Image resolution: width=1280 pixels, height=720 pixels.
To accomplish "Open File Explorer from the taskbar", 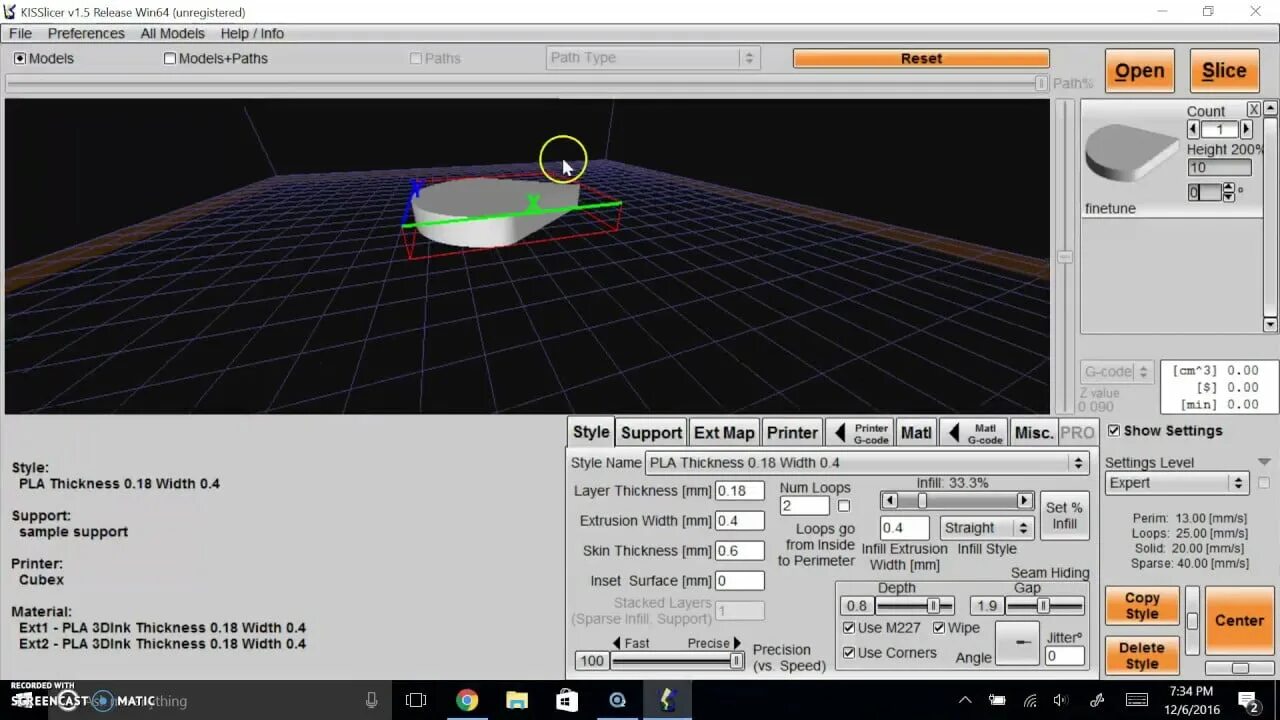I will pyautogui.click(x=516, y=700).
